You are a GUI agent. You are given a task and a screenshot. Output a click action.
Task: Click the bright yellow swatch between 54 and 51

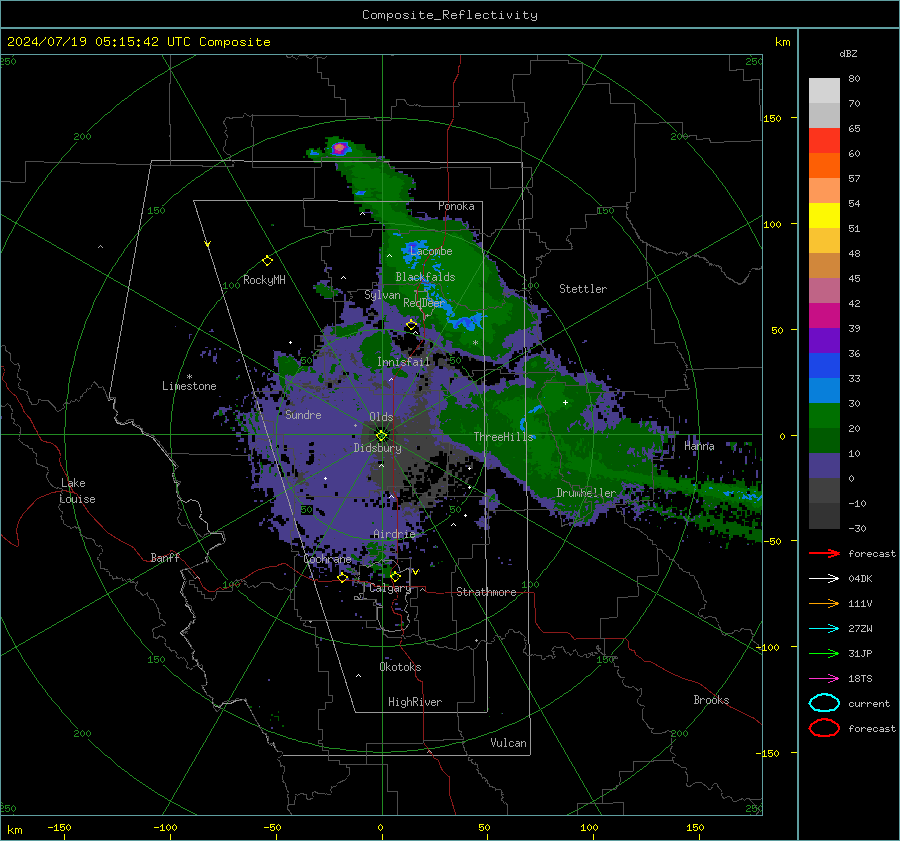[824, 216]
